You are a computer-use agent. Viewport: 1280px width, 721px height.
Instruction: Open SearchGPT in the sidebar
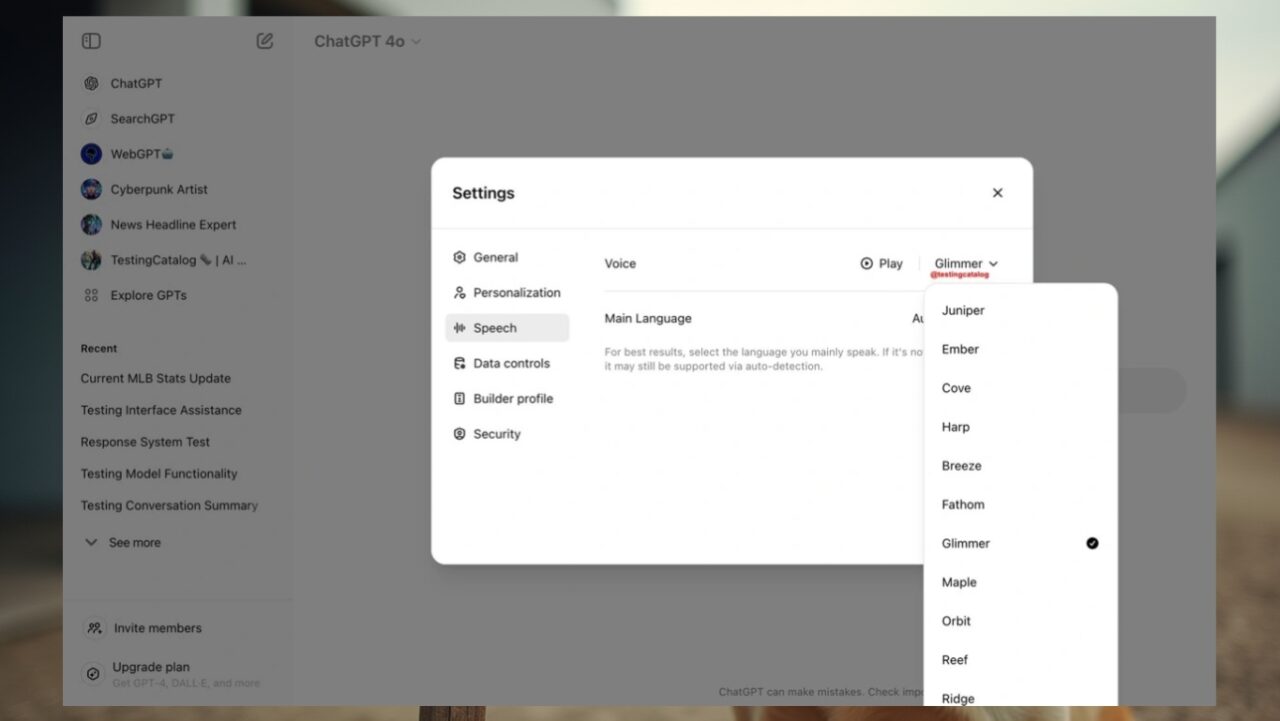click(x=142, y=118)
